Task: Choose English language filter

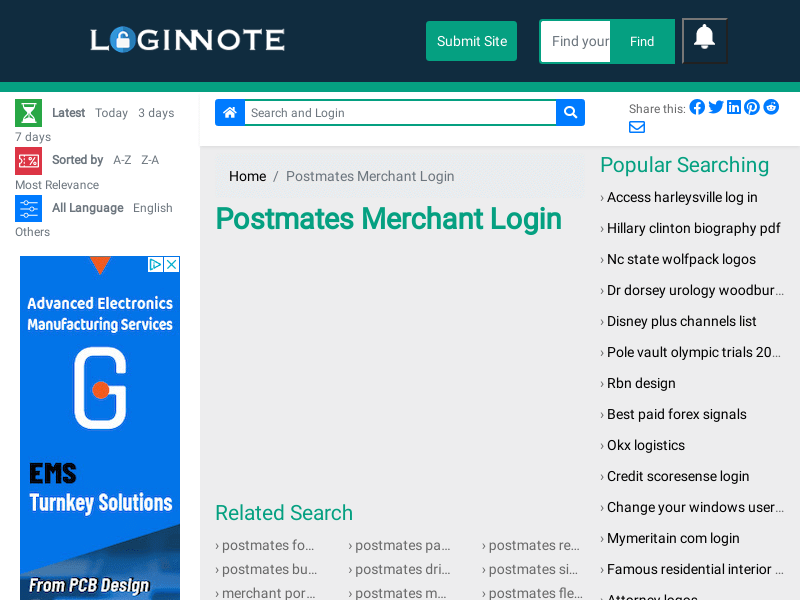Action: click(x=153, y=208)
